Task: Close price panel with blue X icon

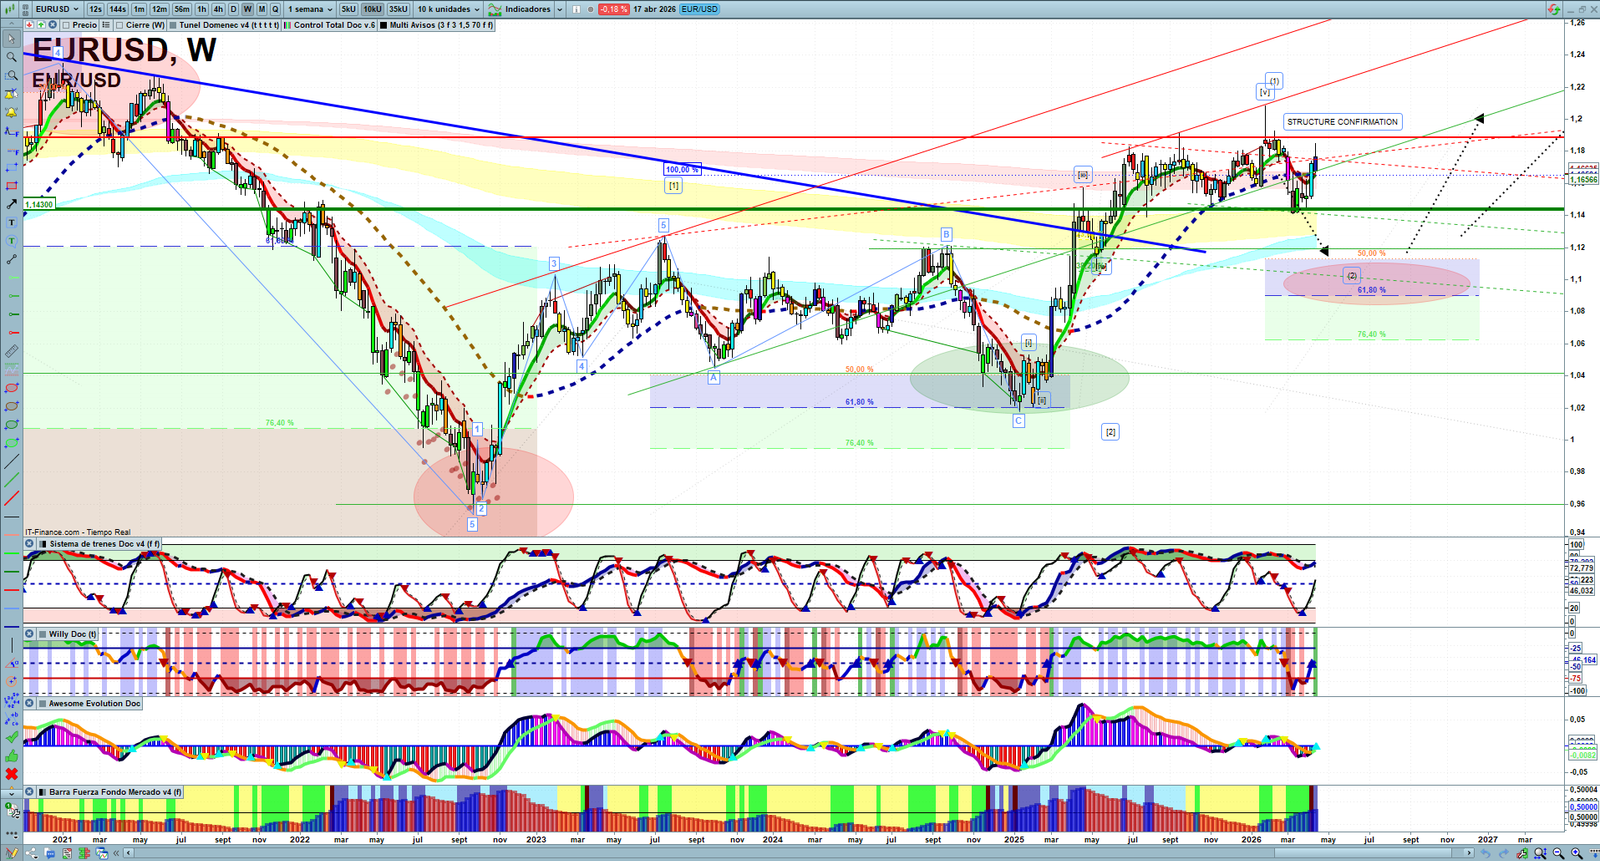Action: (x=53, y=25)
